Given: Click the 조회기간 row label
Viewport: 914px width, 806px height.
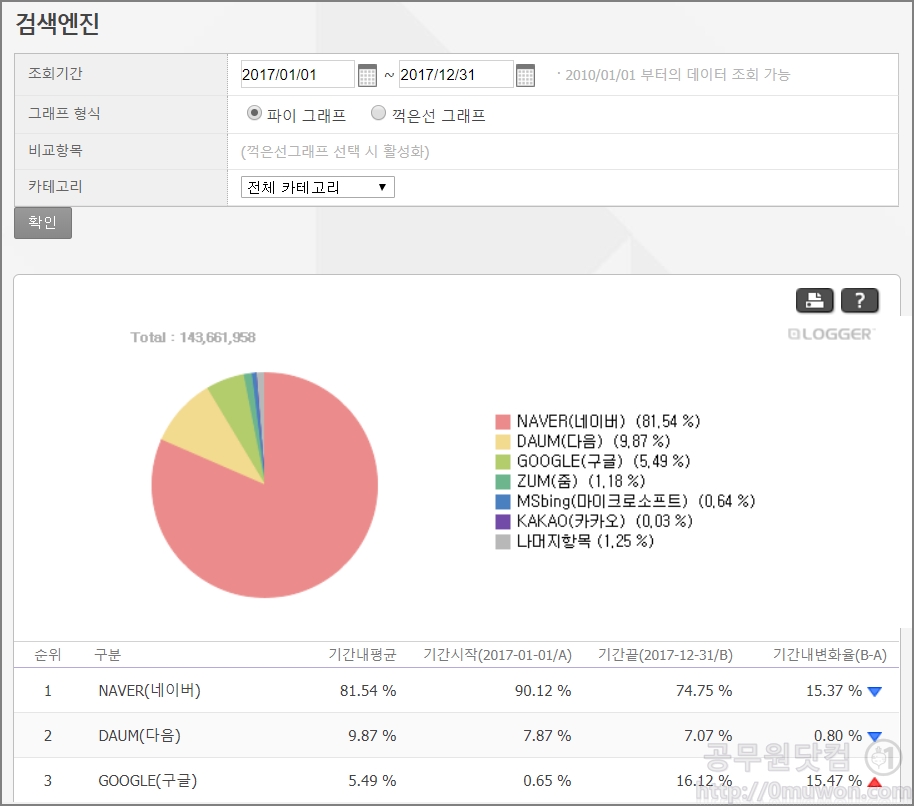Looking at the screenshot, I should point(55,73).
